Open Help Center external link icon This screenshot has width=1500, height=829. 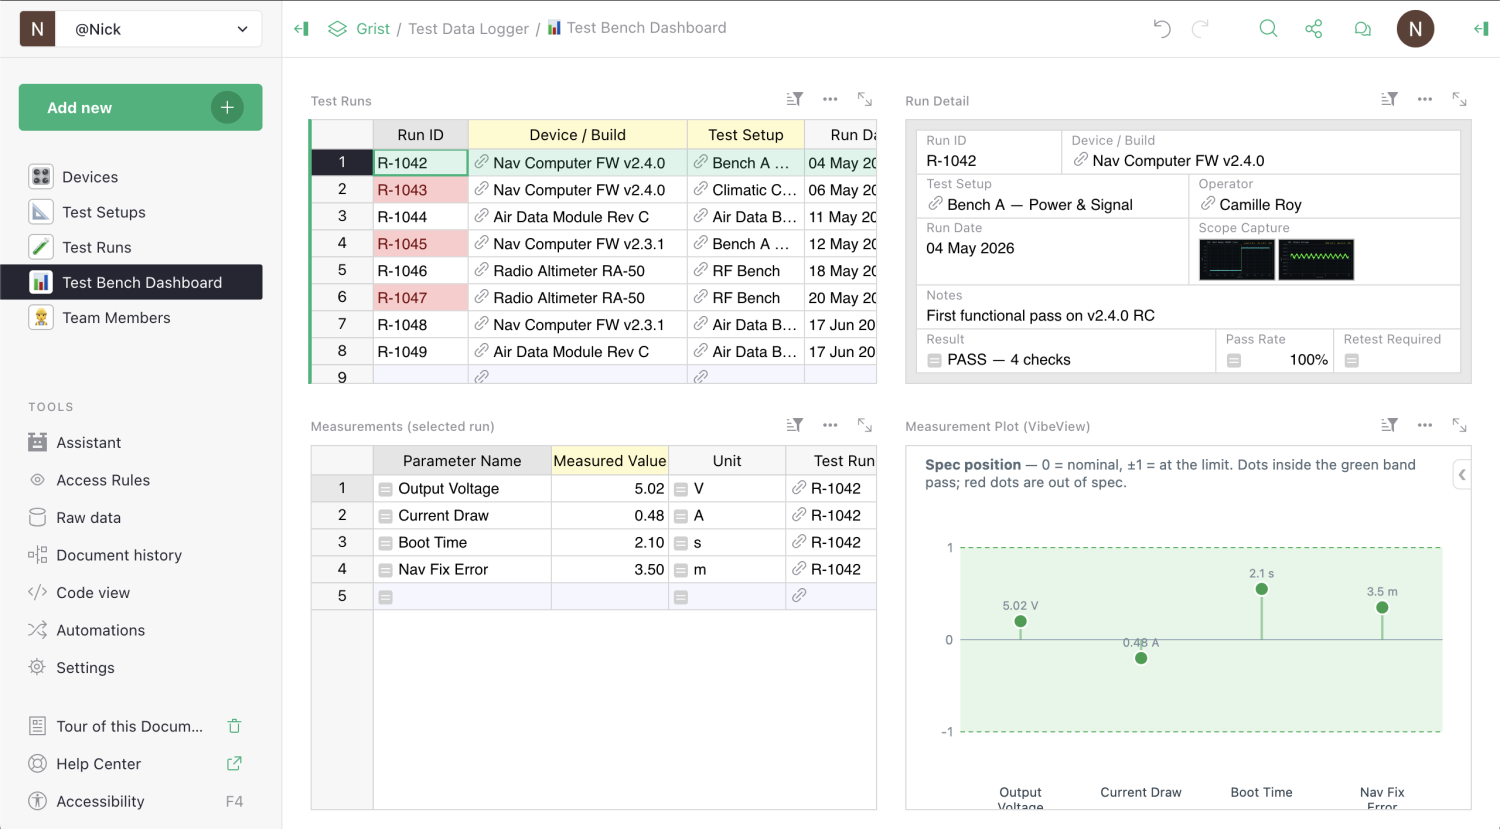click(x=234, y=763)
